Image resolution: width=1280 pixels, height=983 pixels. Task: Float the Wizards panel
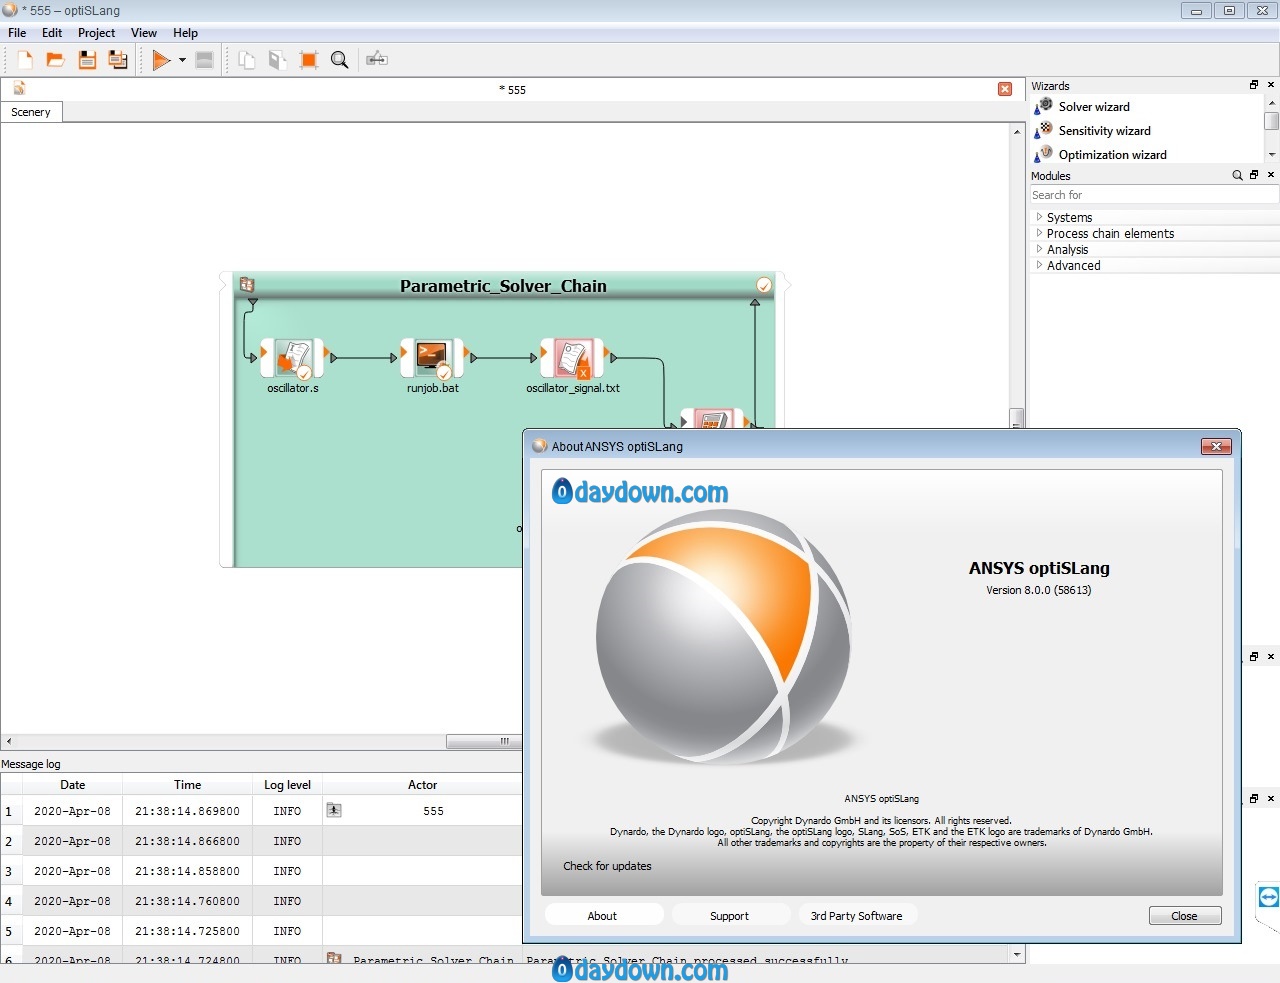pos(1254,85)
